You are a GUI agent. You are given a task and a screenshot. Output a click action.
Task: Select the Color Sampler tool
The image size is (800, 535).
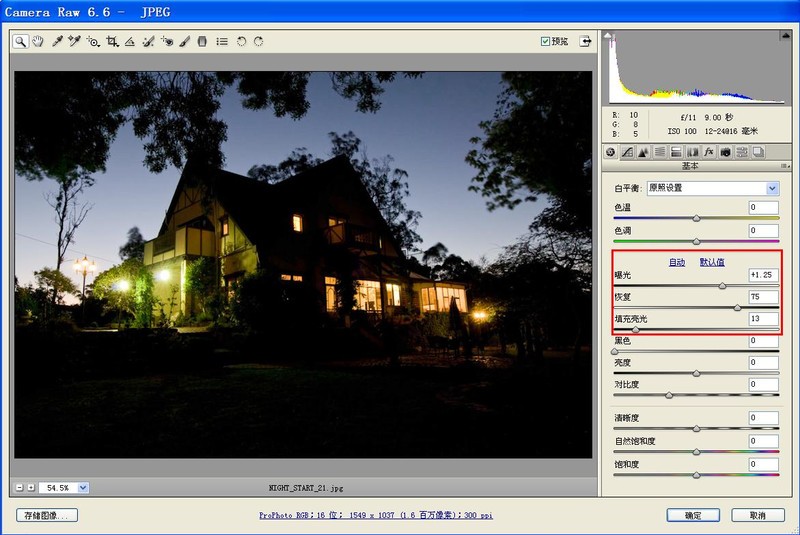[74, 41]
